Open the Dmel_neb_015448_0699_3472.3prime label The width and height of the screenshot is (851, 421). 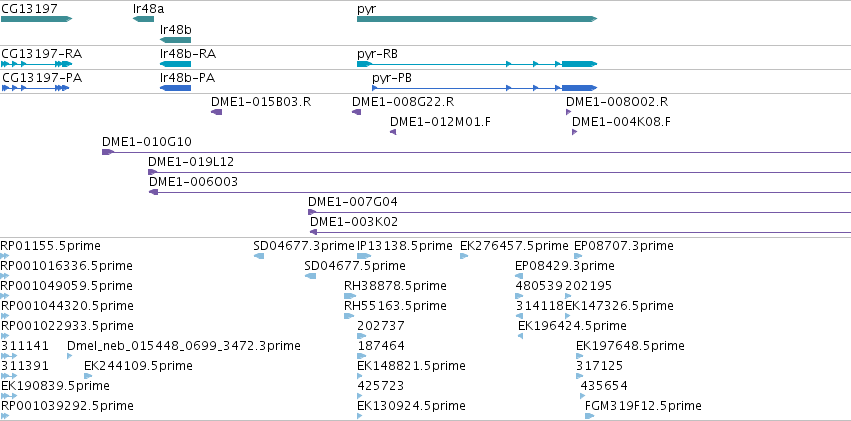click(x=184, y=346)
